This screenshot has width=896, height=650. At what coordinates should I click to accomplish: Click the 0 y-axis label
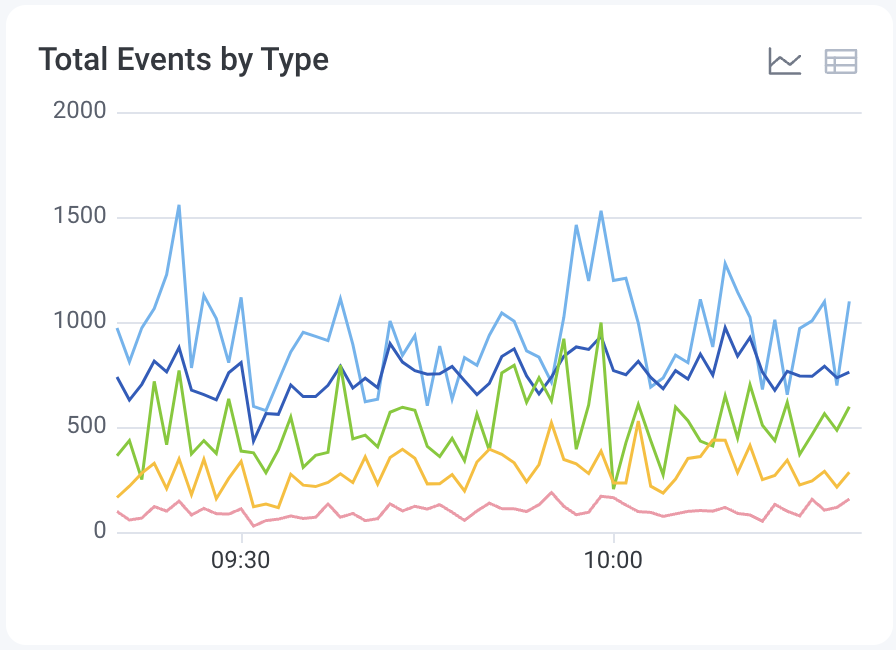coord(100,531)
